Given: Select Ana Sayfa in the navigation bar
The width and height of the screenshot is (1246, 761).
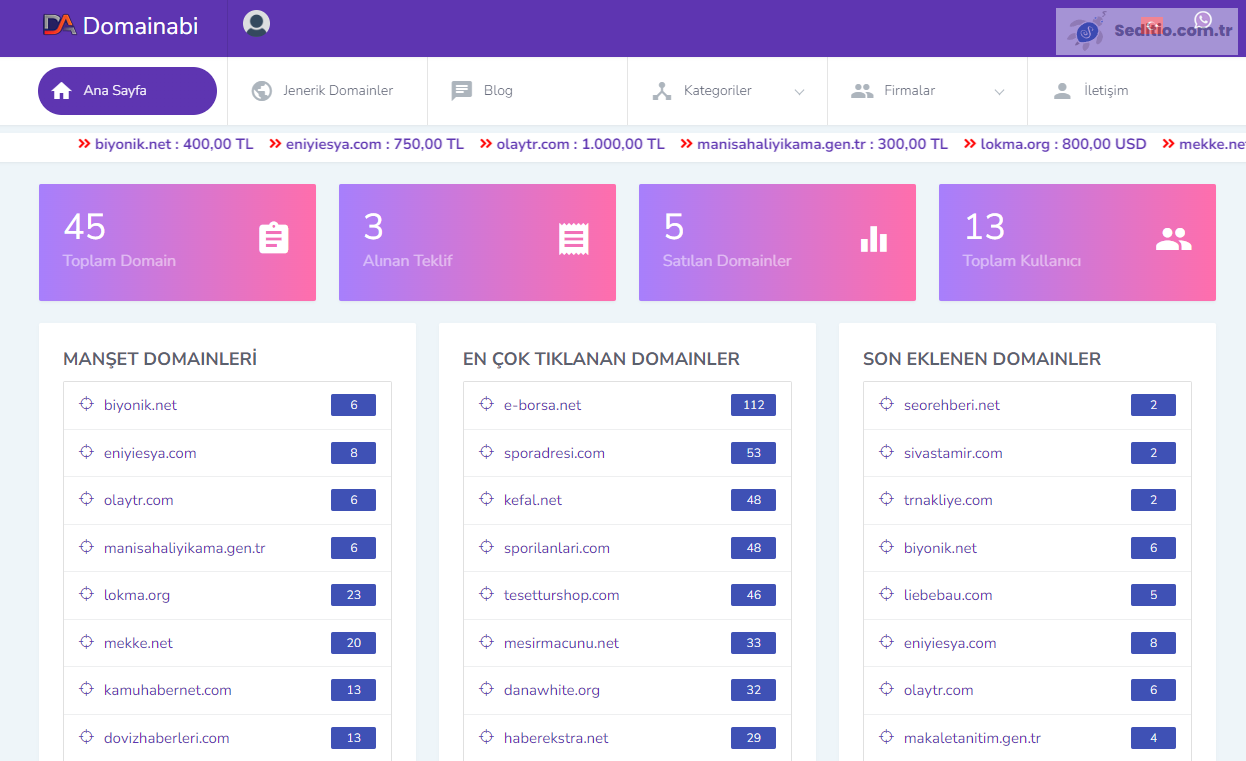Looking at the screenshot, I should pos(127,90).
